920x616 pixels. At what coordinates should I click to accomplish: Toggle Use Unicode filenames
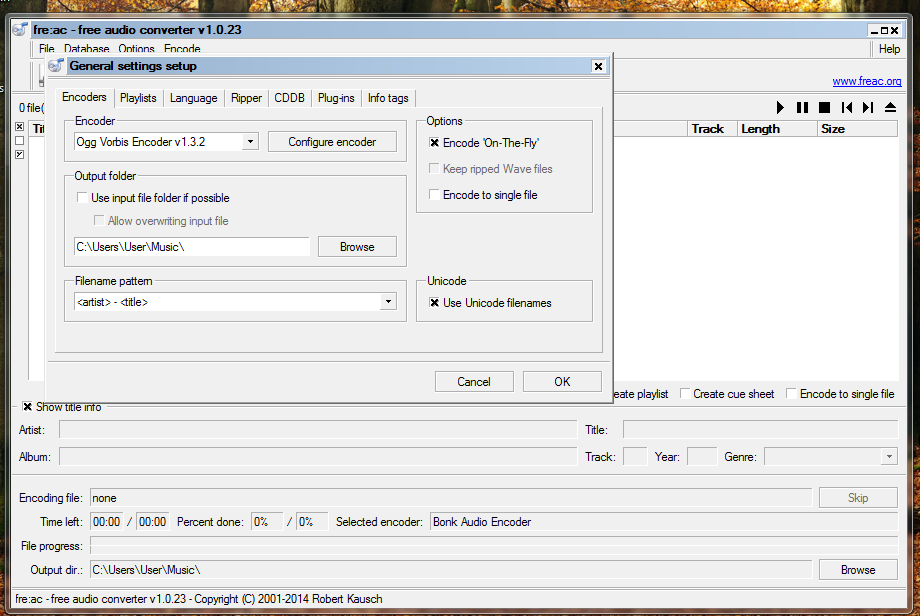click(434, 303)
